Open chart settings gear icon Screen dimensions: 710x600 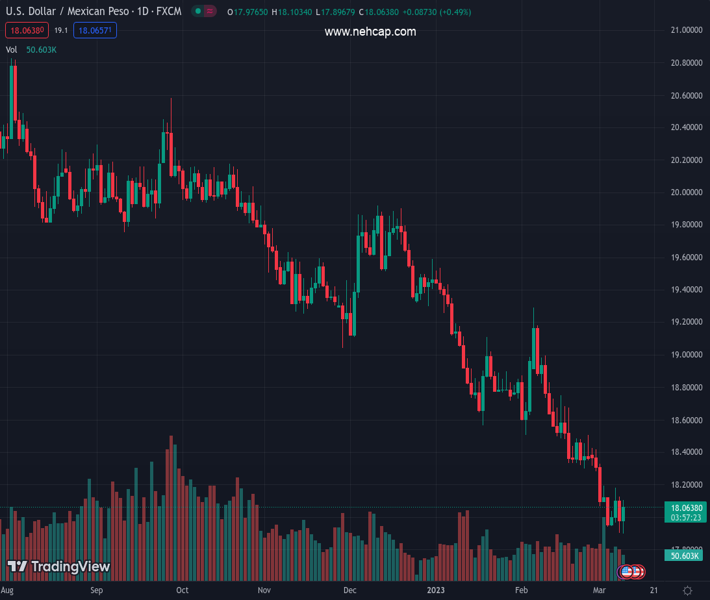pyautogui.click(x=687, y=590)
